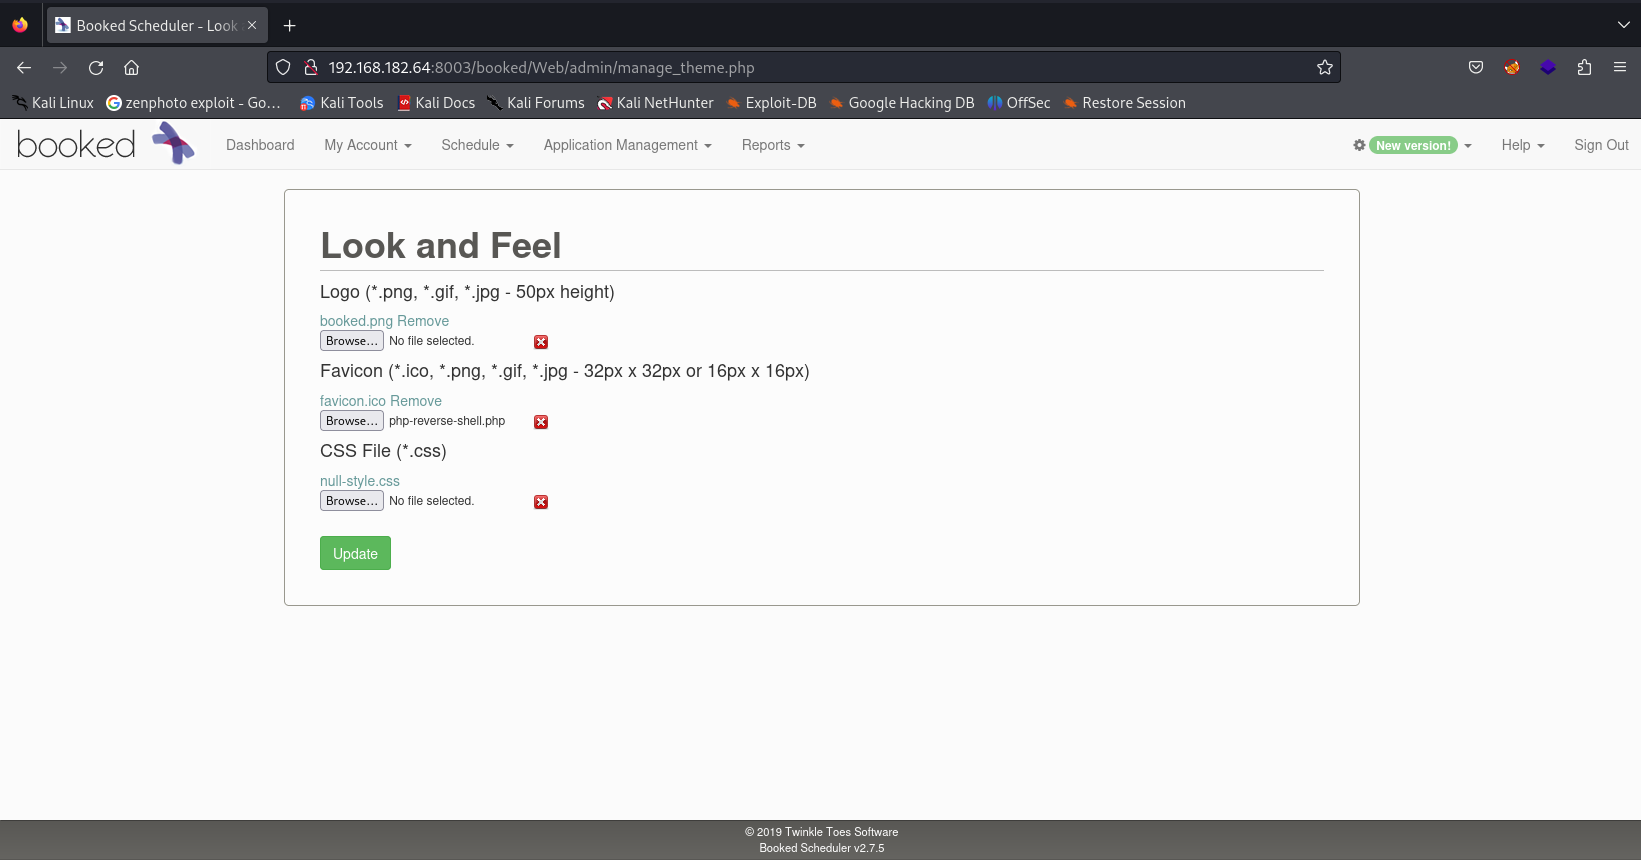1641x860 pixels.
Task: Click the red X beside CSS file input
Action: pos(541,502)
